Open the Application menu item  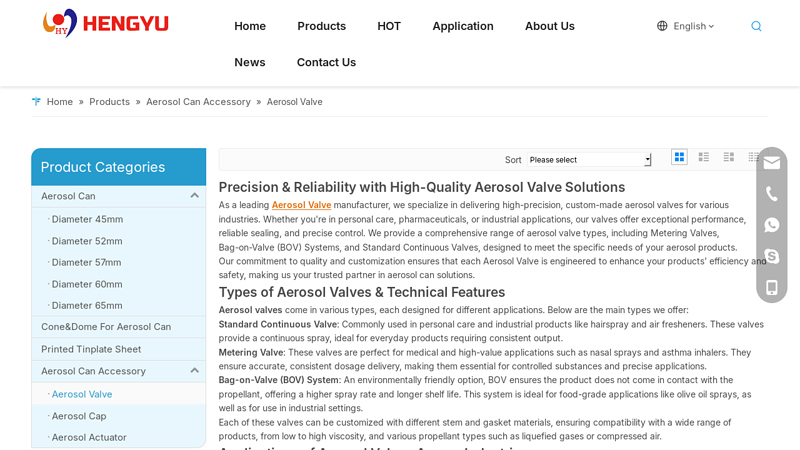click(x=463, y=26)
